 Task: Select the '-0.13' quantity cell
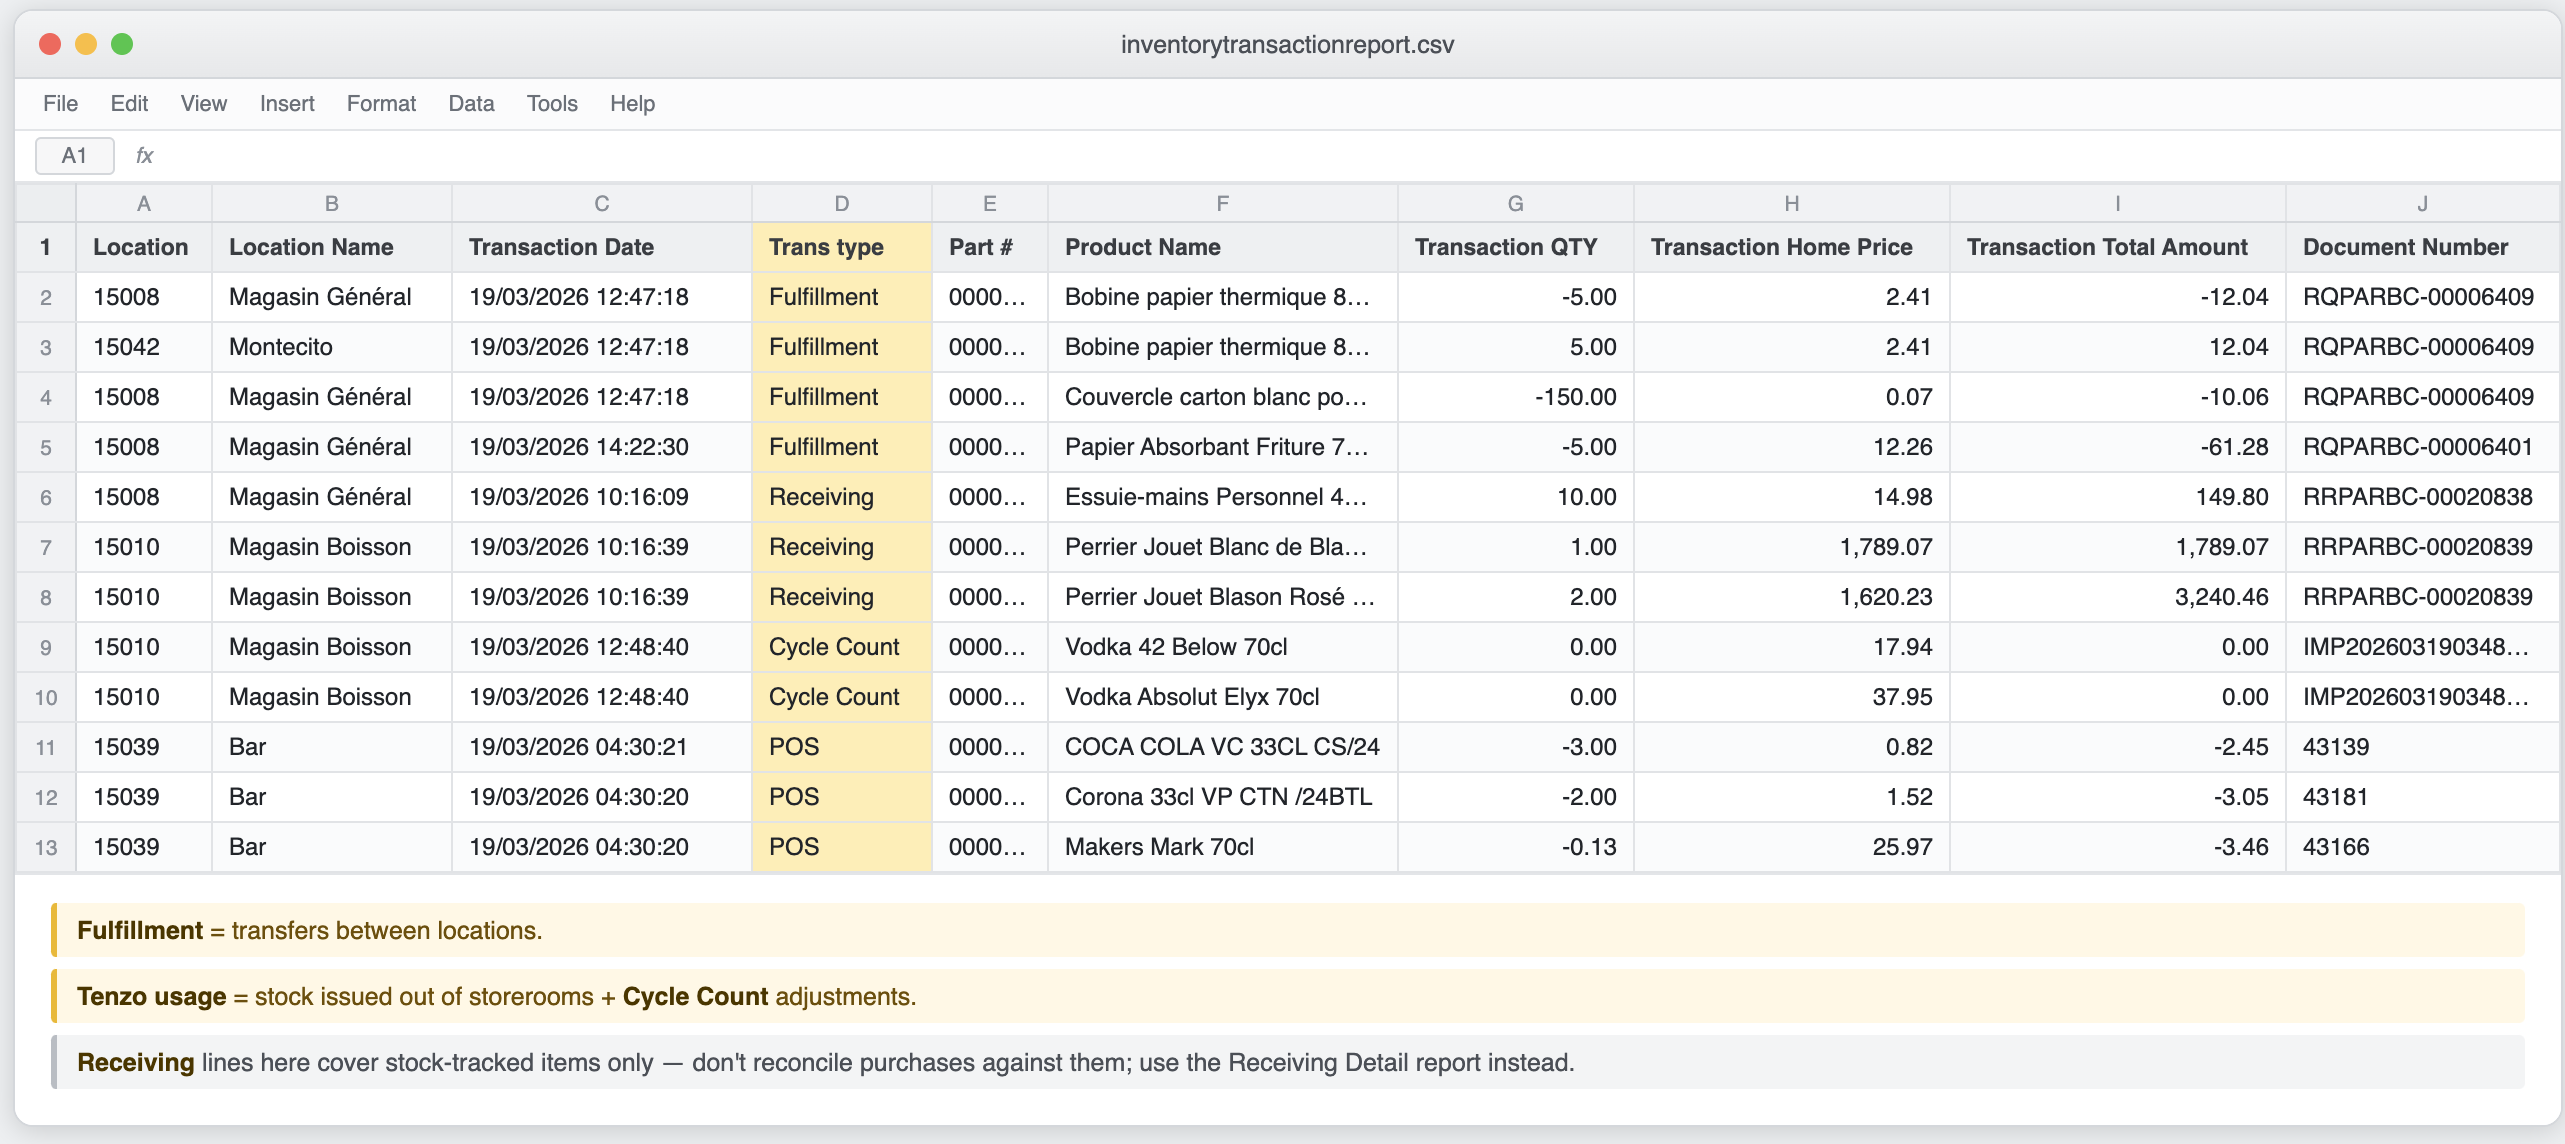(1516, 847)
